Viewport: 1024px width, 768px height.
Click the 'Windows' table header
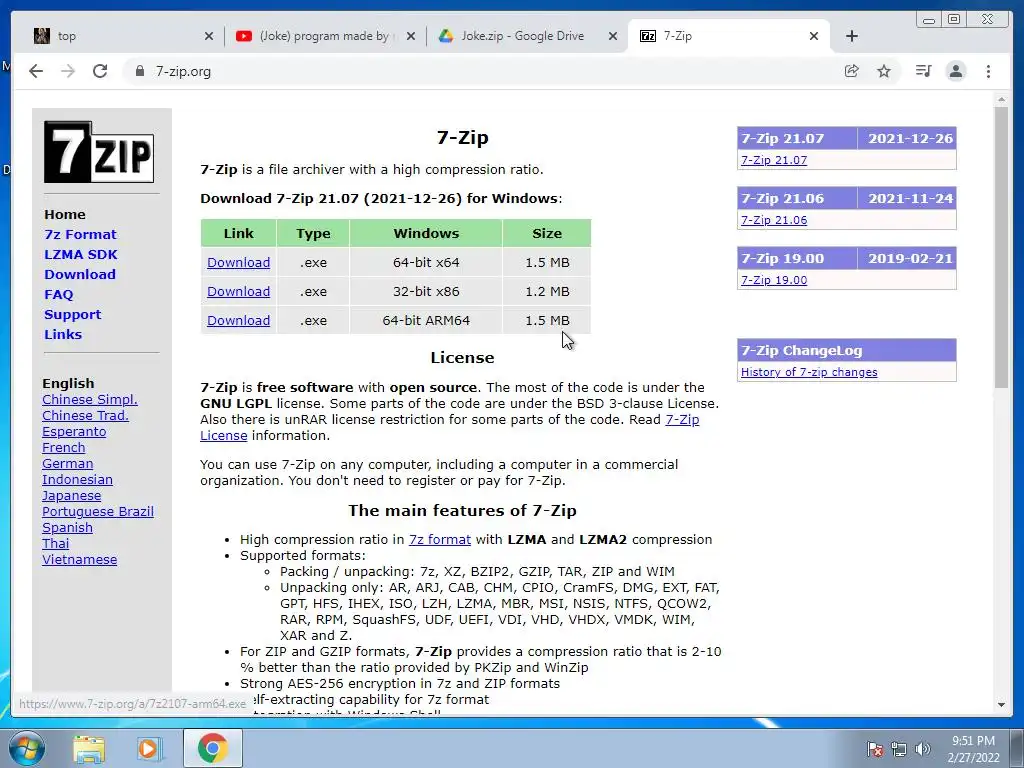426,233
